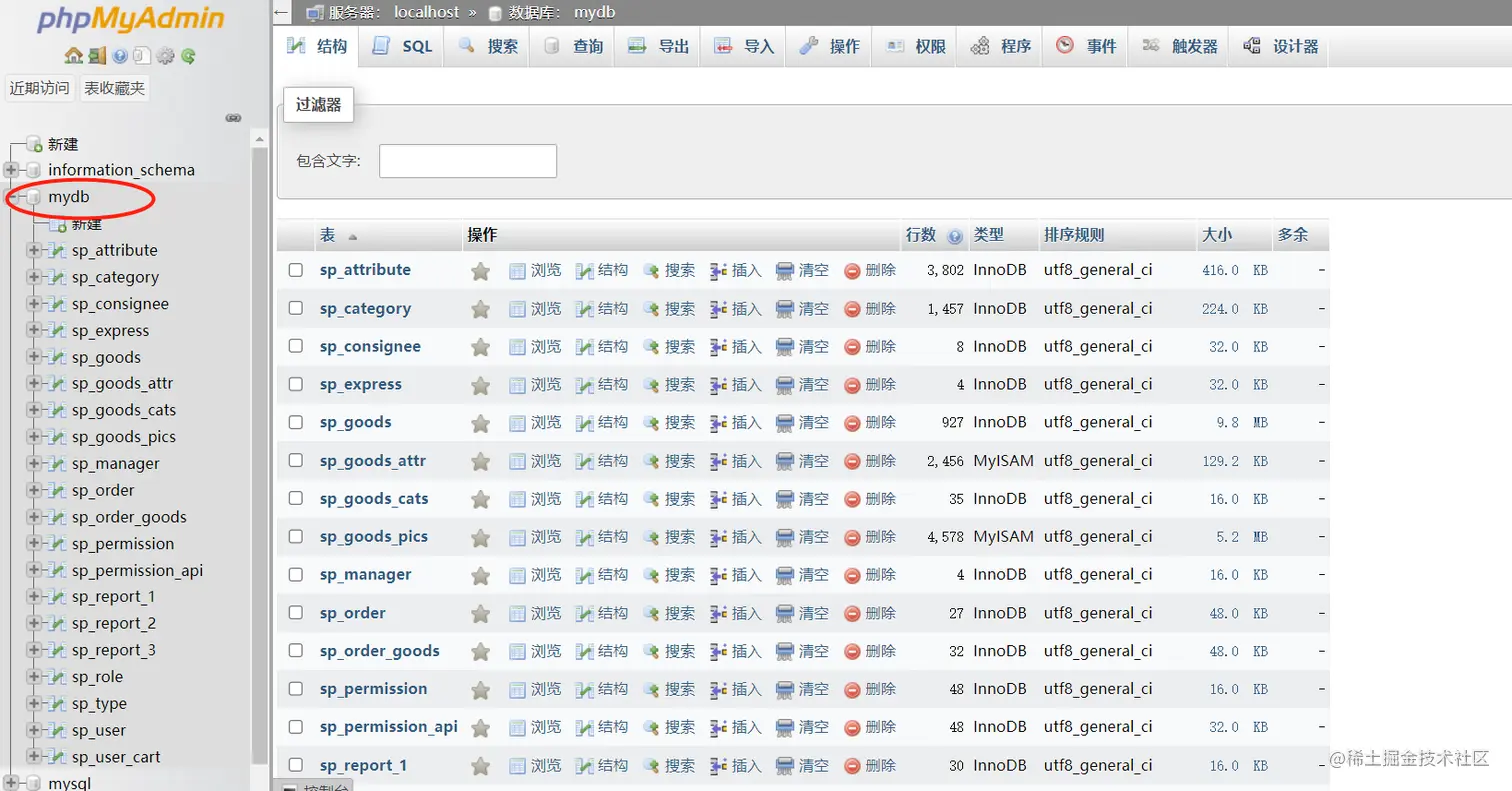Open sp_order_goods table name link

pyautogui.click(x=379, y=651)
